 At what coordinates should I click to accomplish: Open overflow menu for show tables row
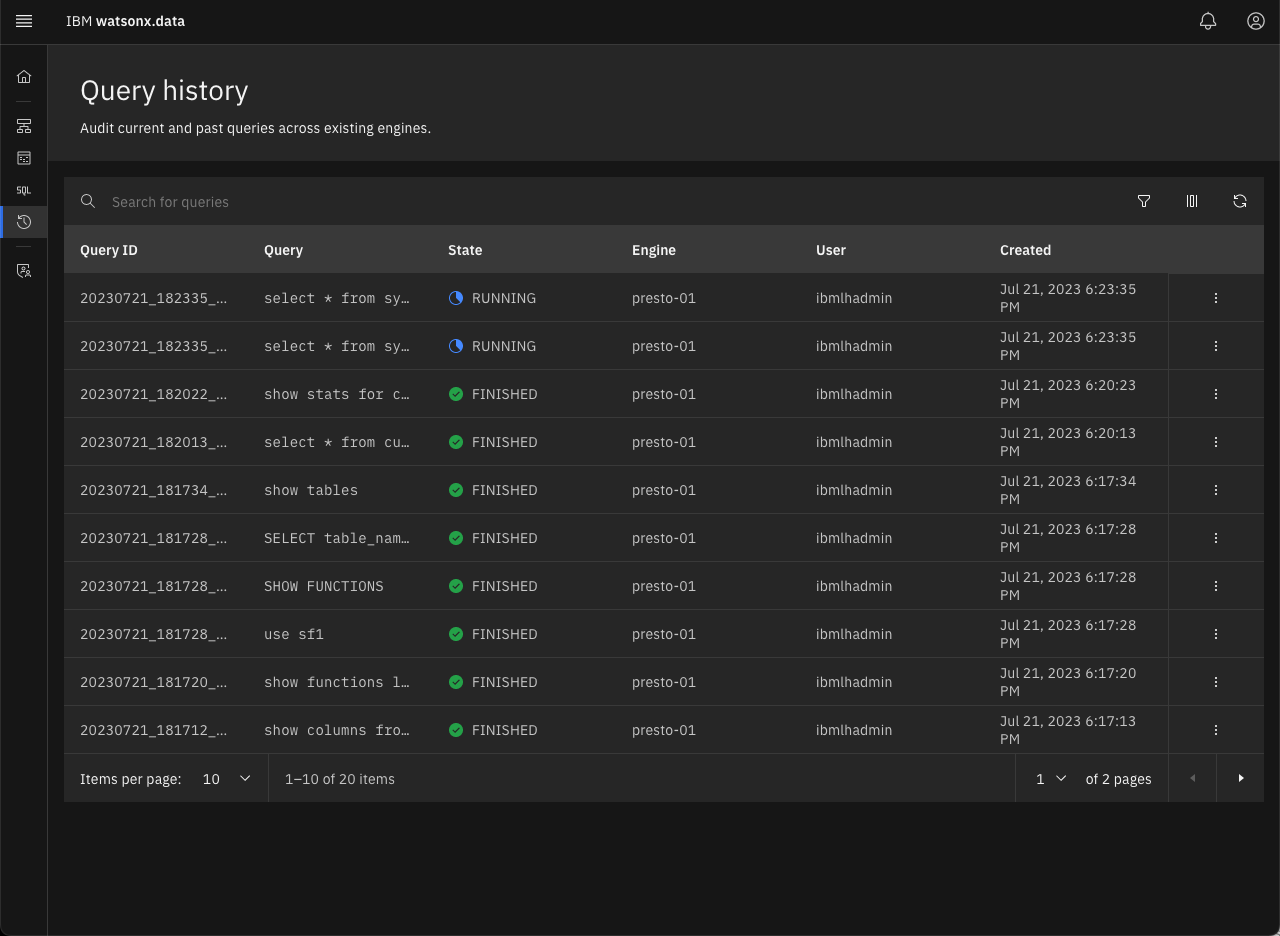coord(1216,490)
